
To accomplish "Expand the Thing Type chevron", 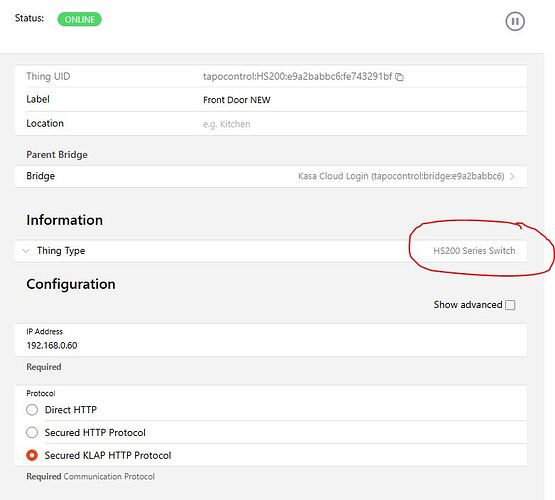I will tap(26, 251).
